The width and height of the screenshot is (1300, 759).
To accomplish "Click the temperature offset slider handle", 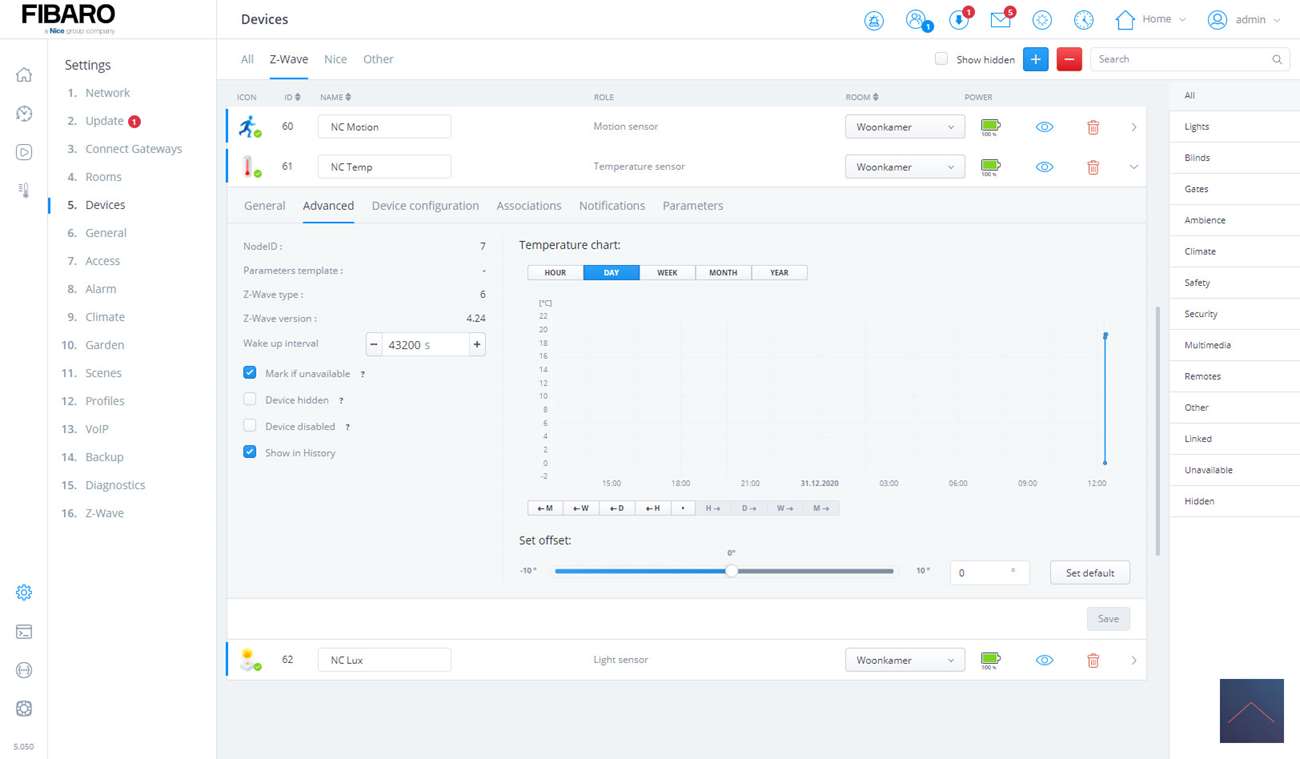I will (731, 571).
